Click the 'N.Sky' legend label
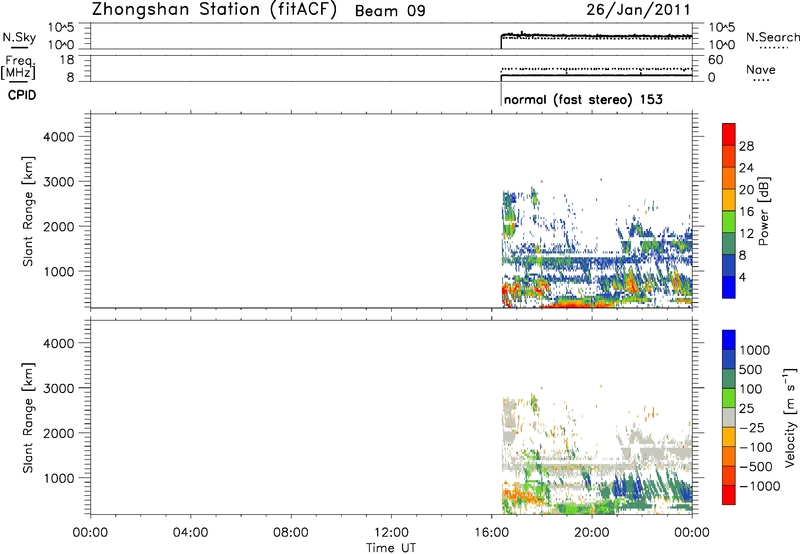Image resolution: width=800 pixels, height=554 pixels. [19, 37]
